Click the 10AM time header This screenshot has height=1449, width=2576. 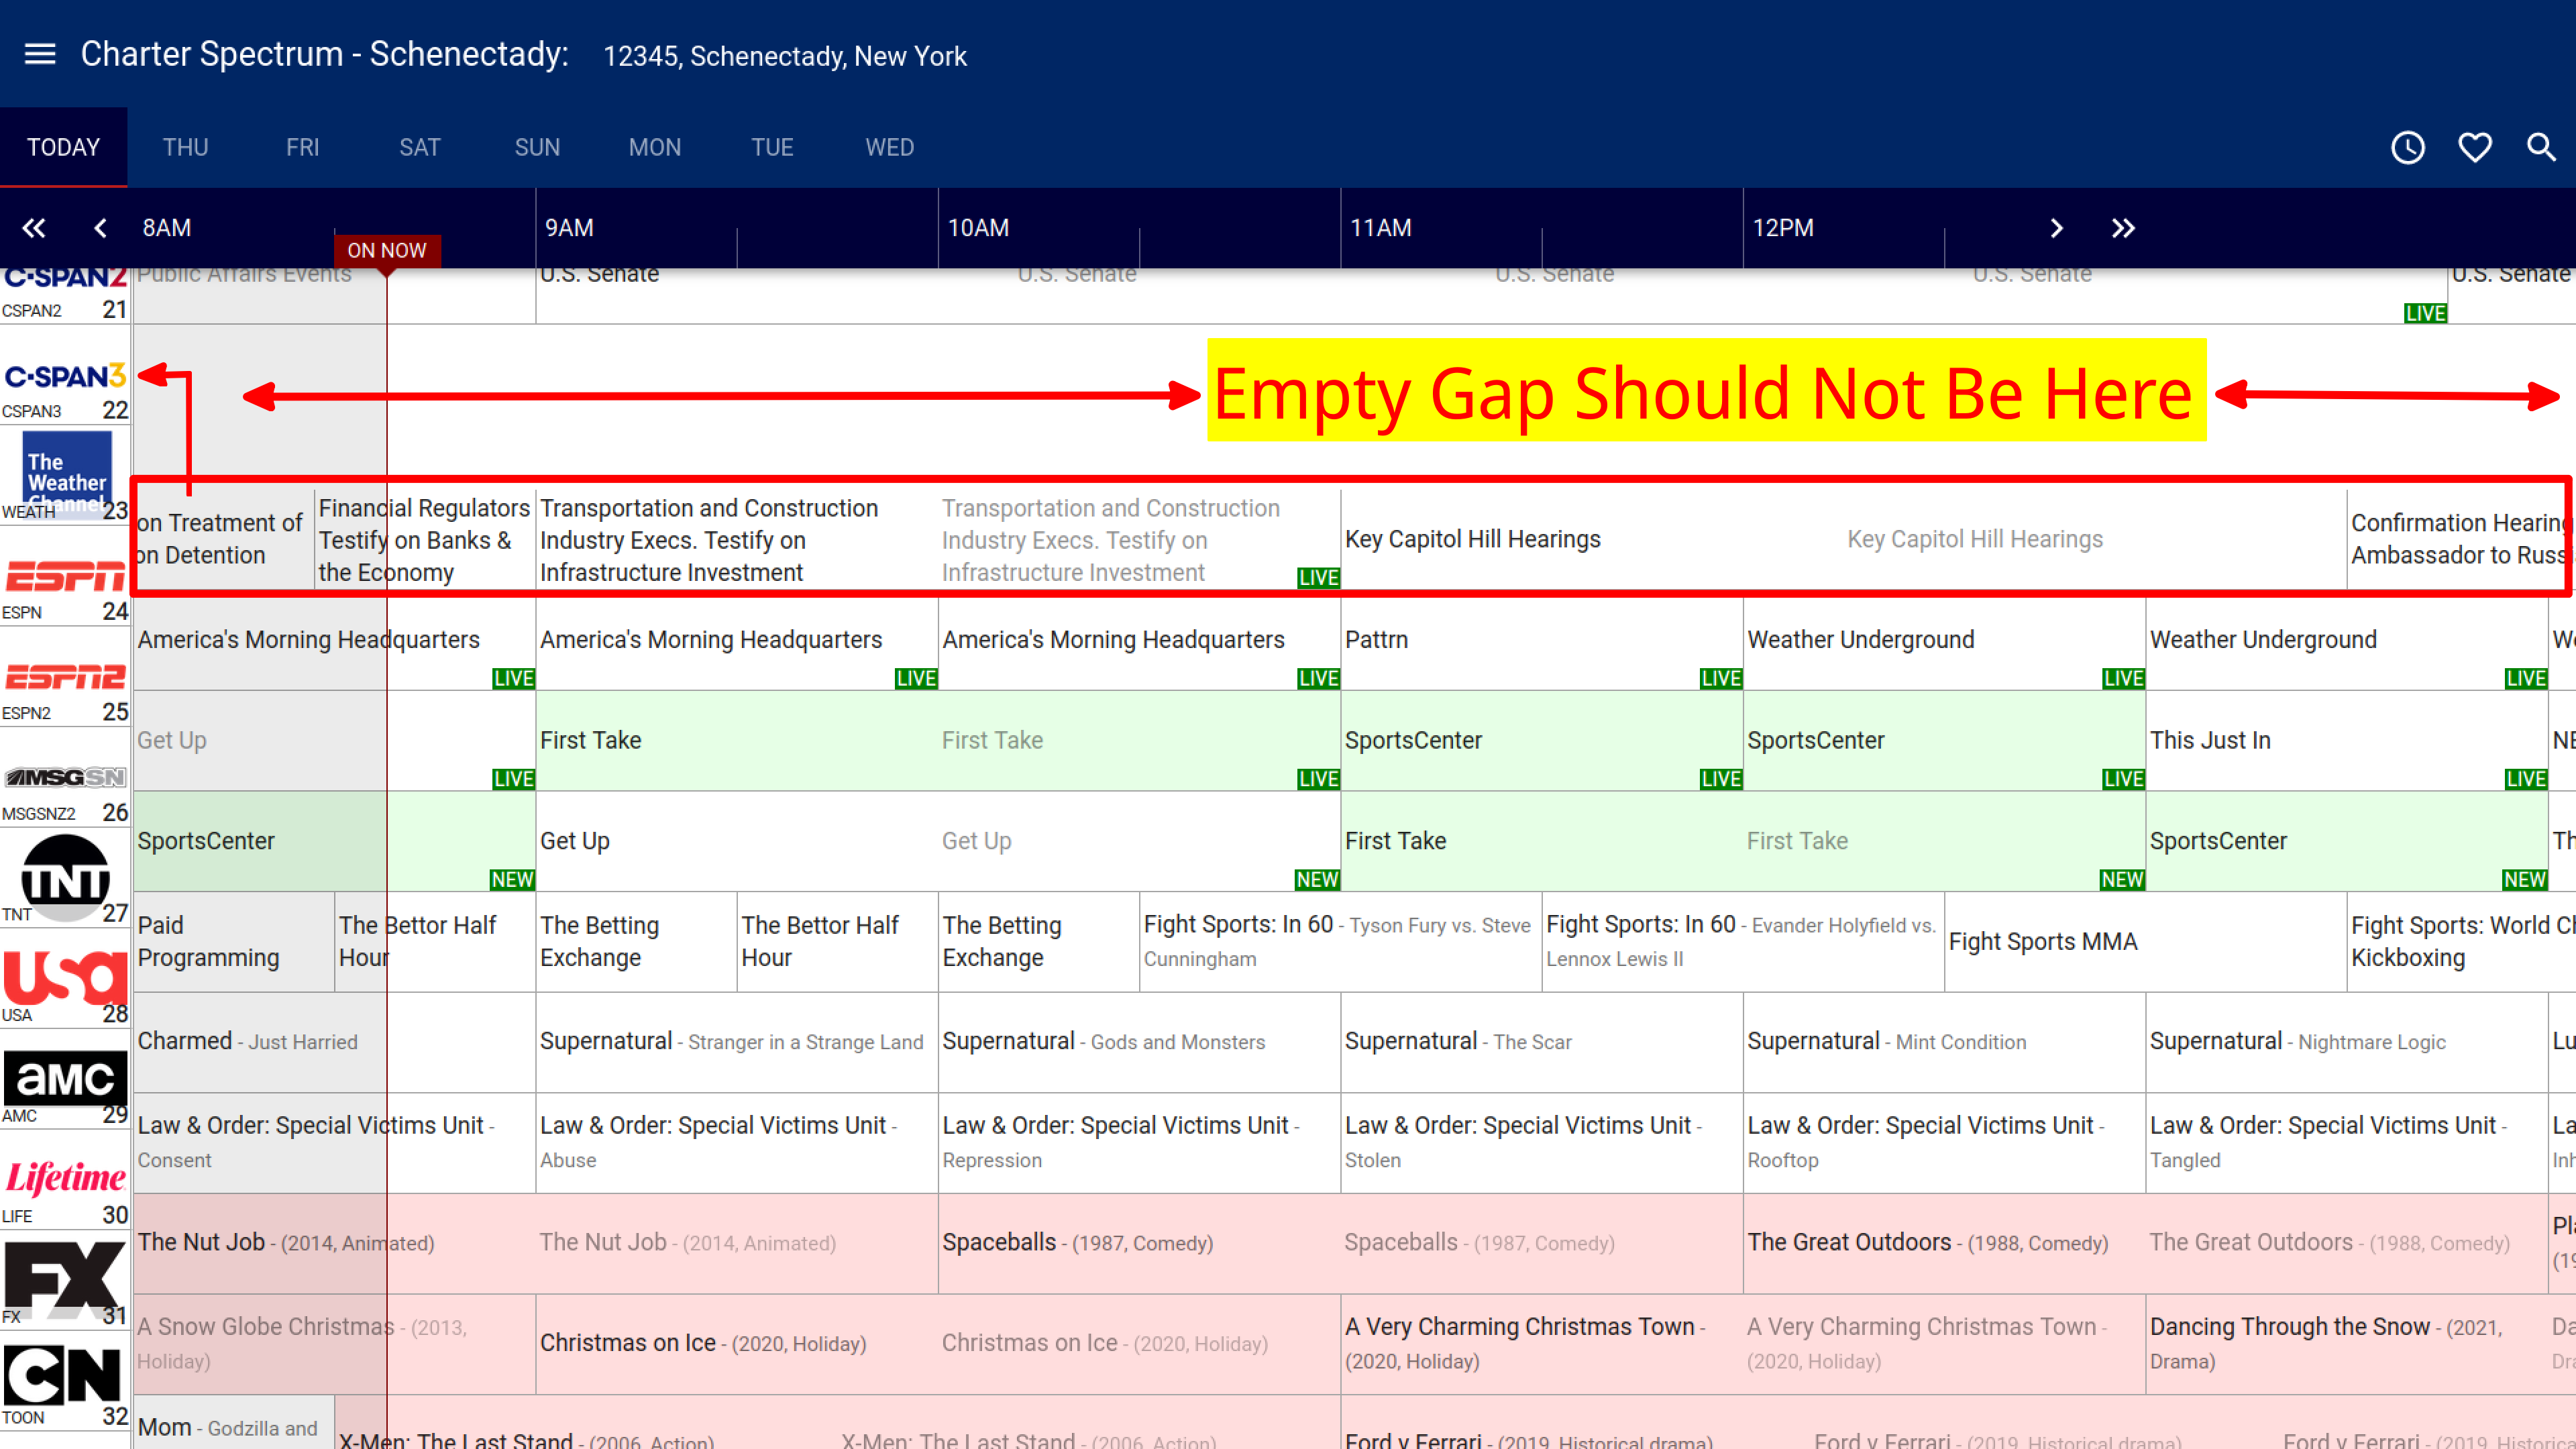coord(978,228)
